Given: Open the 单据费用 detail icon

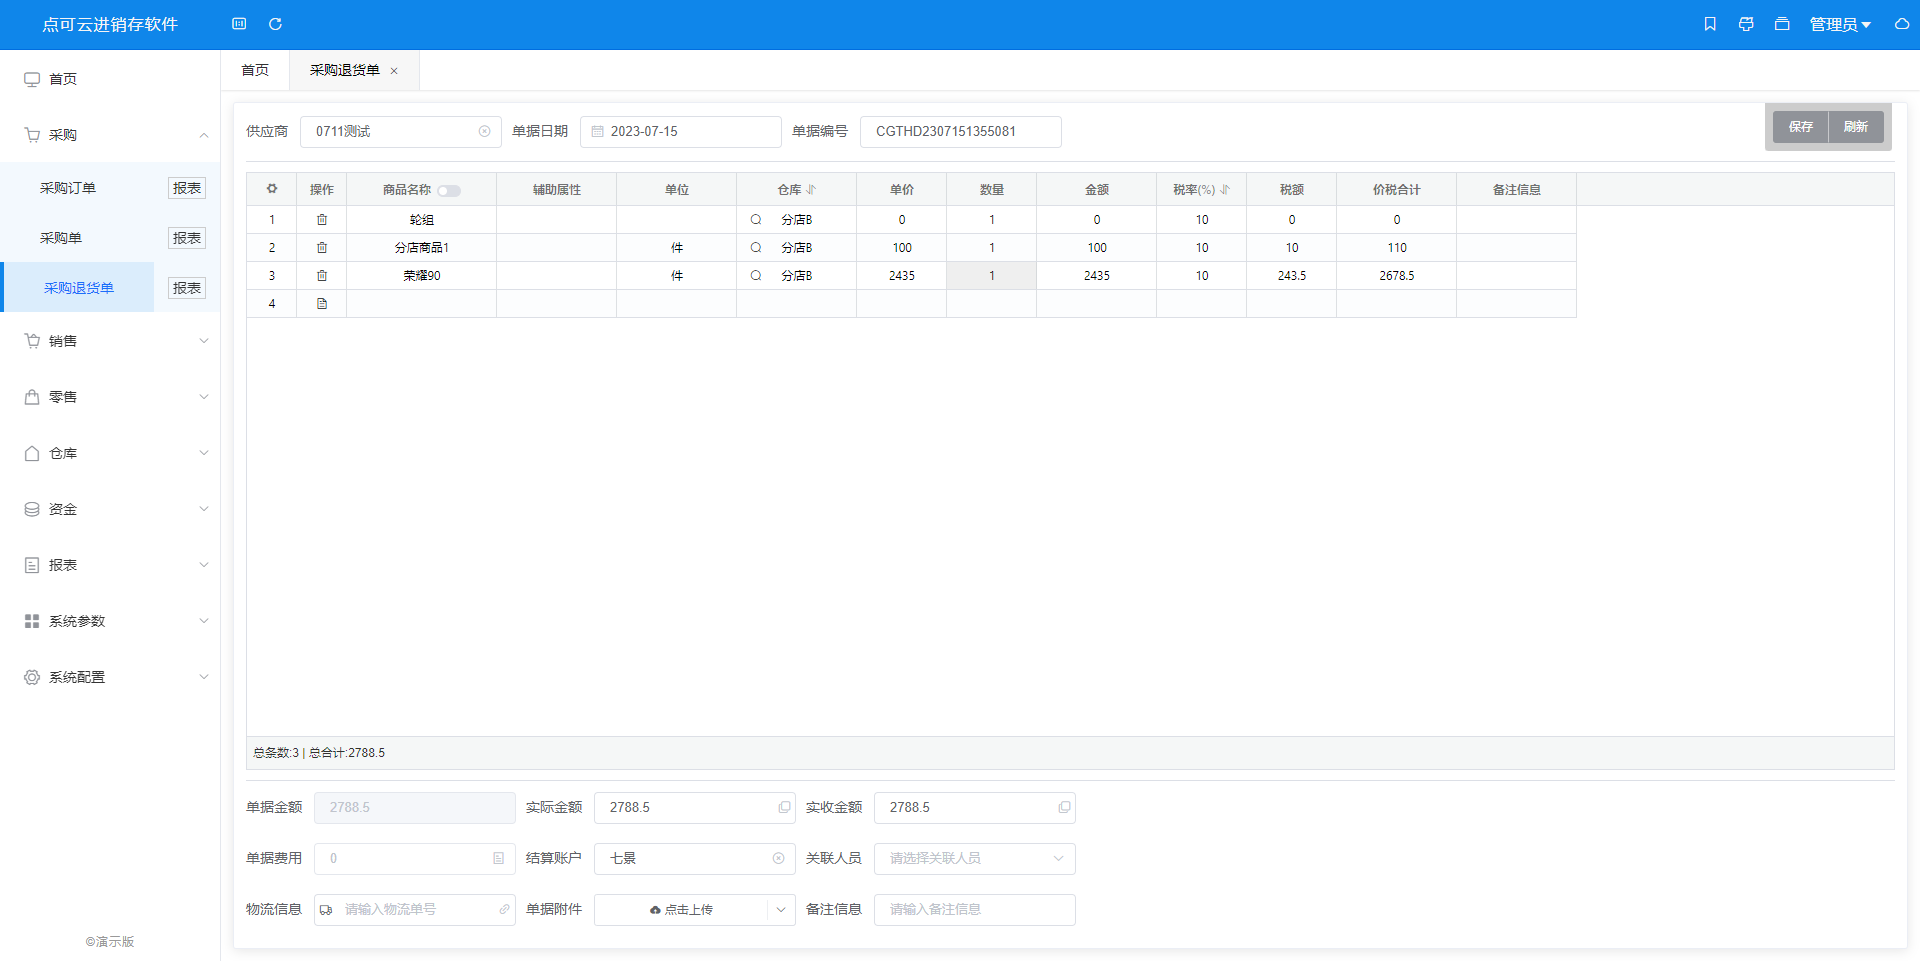Looking at the screenshot, I should [x=499, y=858].
